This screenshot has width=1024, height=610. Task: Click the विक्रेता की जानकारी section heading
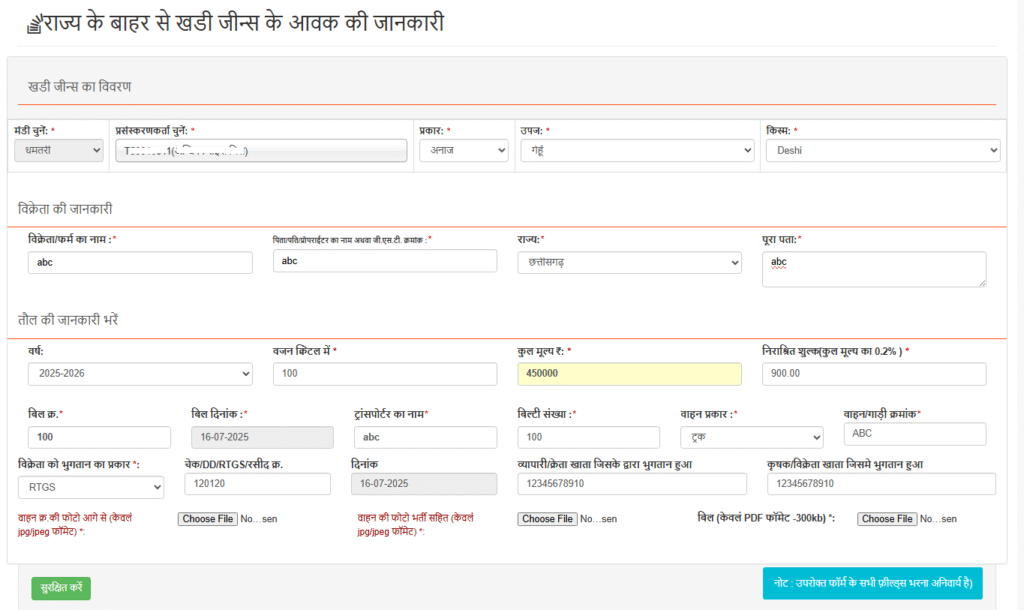click(65, 209)
